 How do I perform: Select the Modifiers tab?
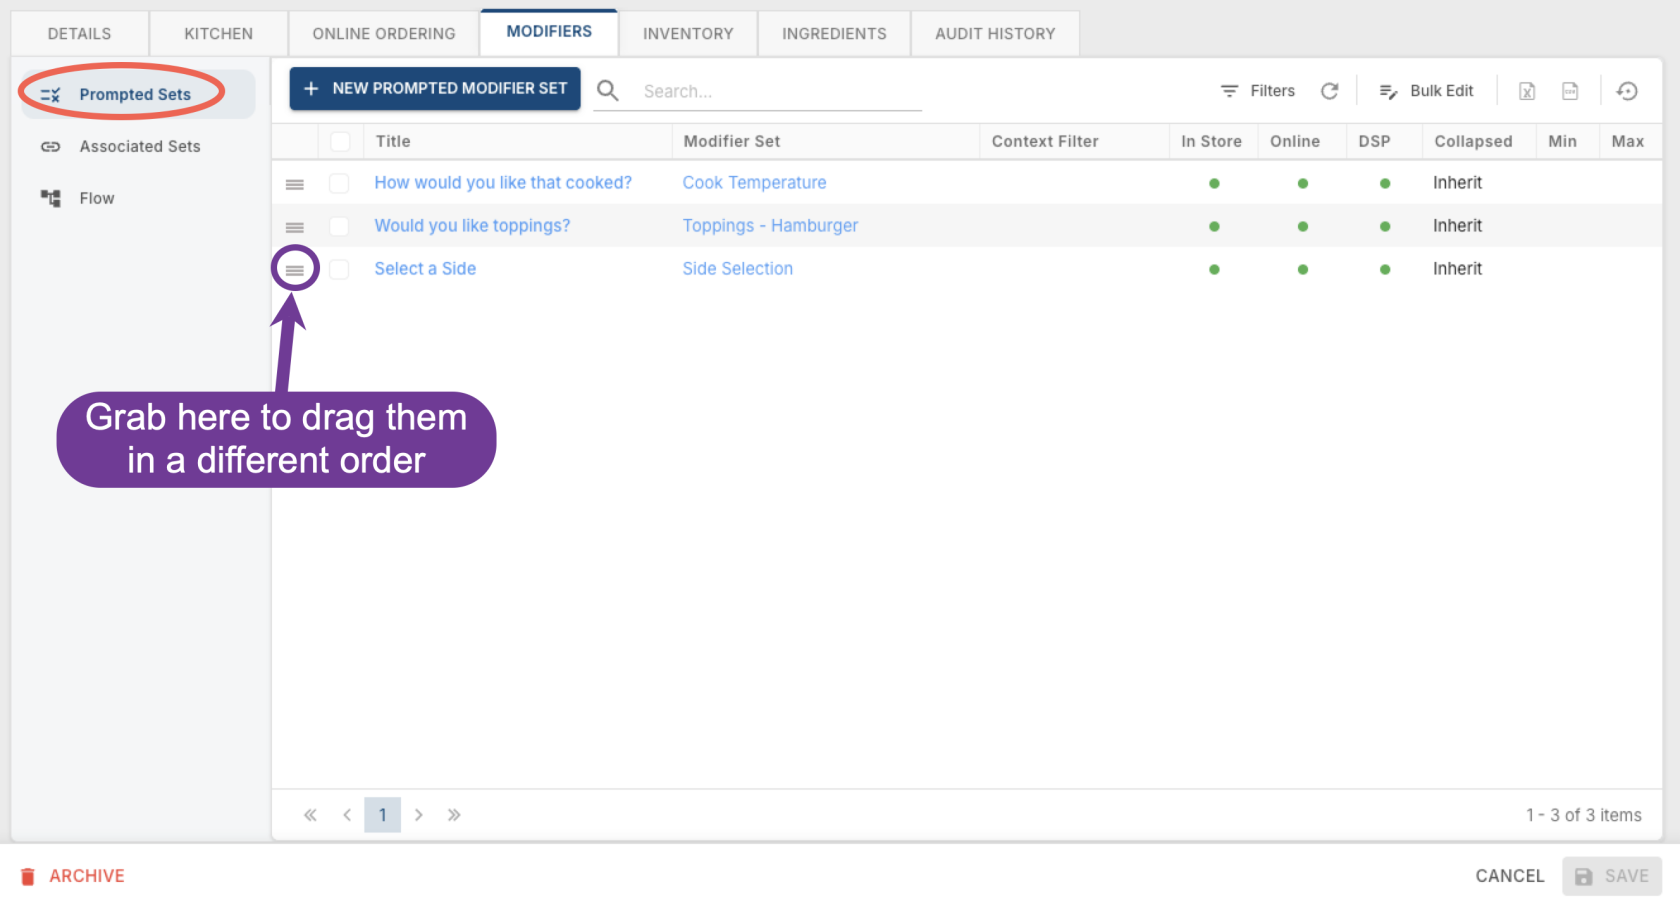coord(549,32)
